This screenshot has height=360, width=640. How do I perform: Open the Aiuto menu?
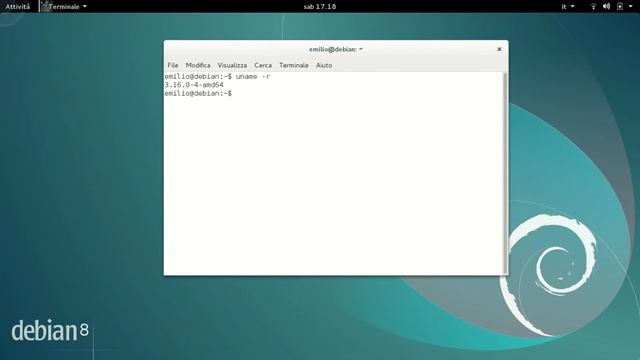pyautogui.click(x=324, y=65)
